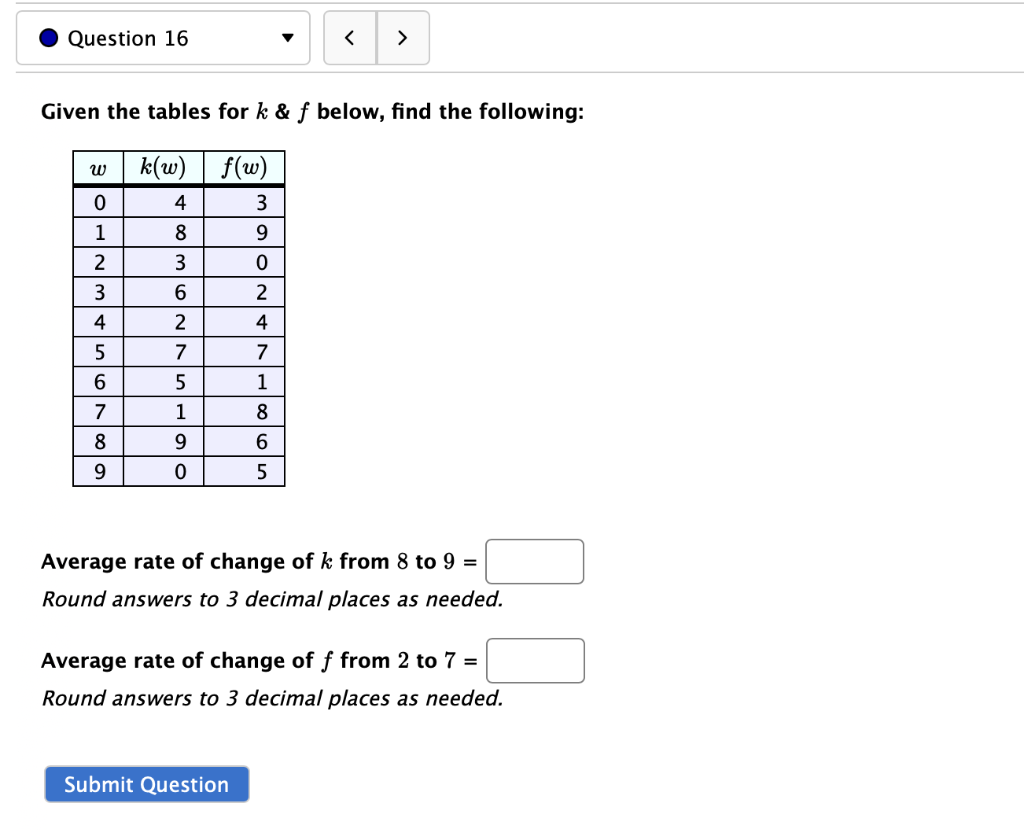Click the previous question arrow
This screenshot has height=840, width=1024.
pos(349,37)
